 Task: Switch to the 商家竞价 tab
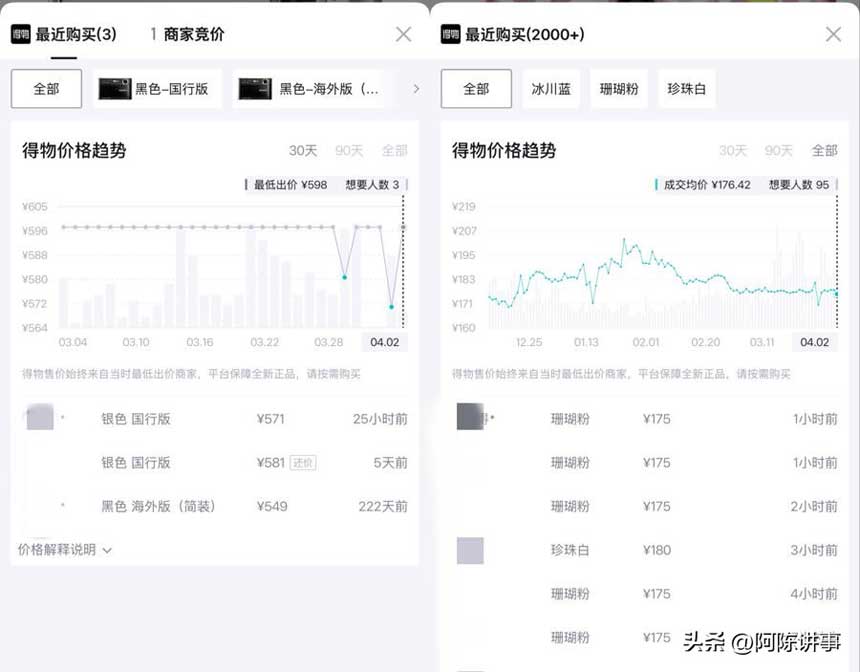[x=194, y=35]
